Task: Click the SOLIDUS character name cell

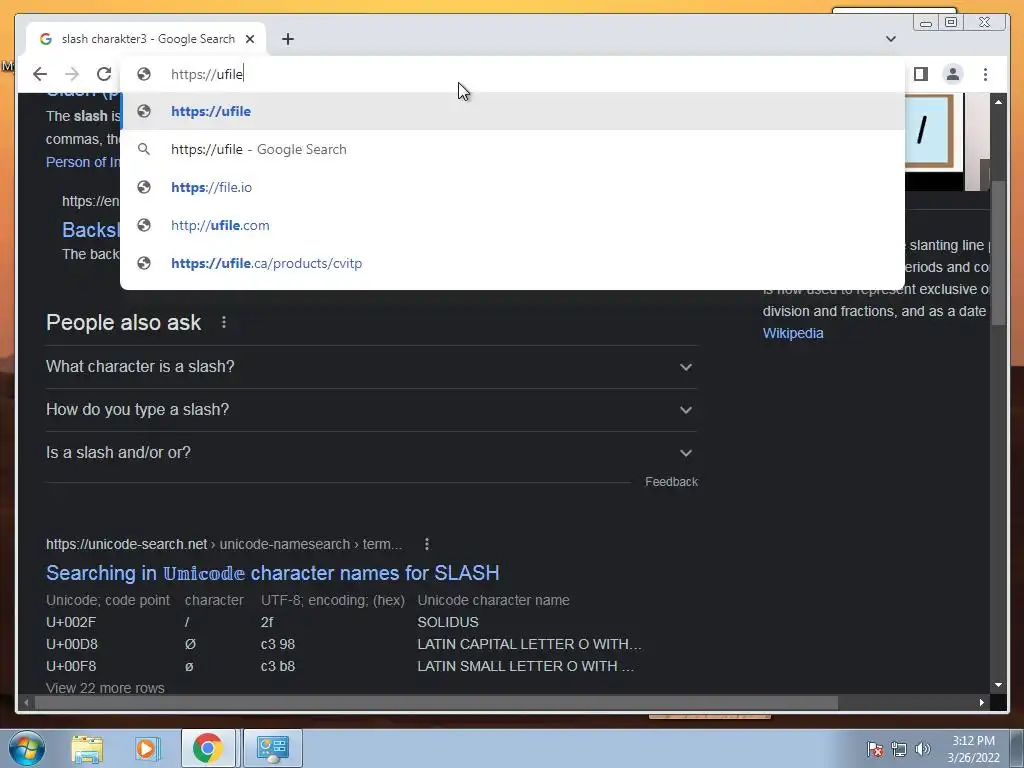Action: pos(448,622)
